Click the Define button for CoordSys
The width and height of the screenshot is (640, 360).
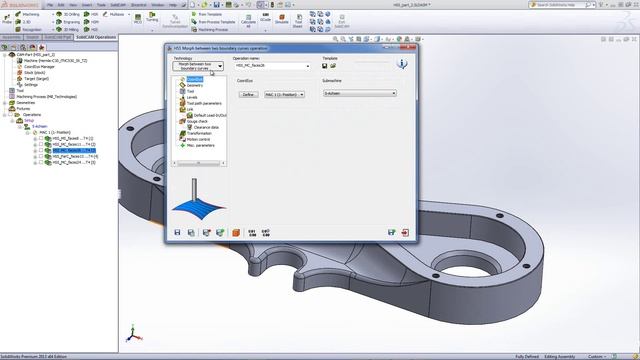coord(248,95)
